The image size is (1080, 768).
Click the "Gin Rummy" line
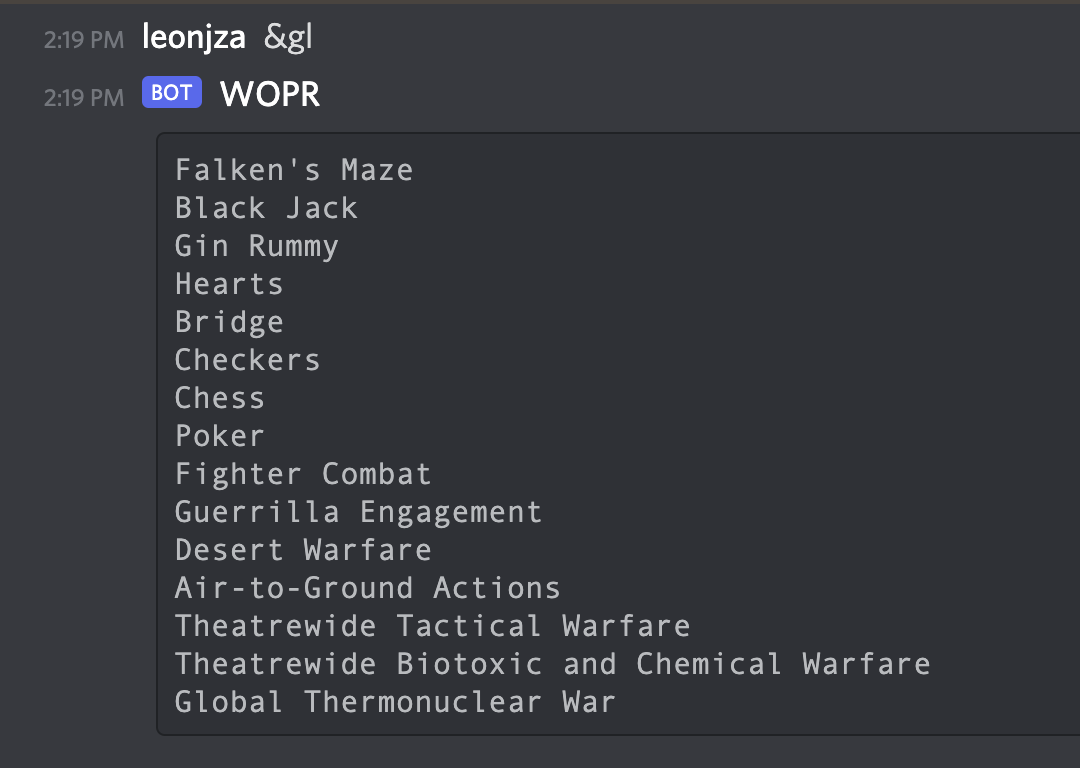(x=257, y=246)
